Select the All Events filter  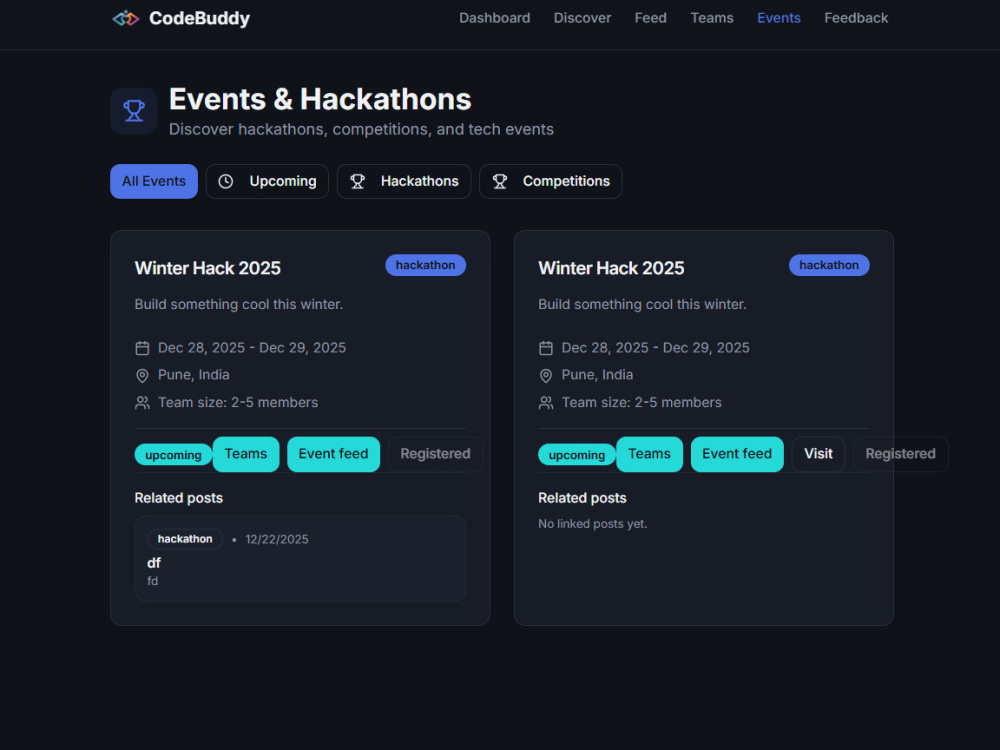[x=154, y=181]
